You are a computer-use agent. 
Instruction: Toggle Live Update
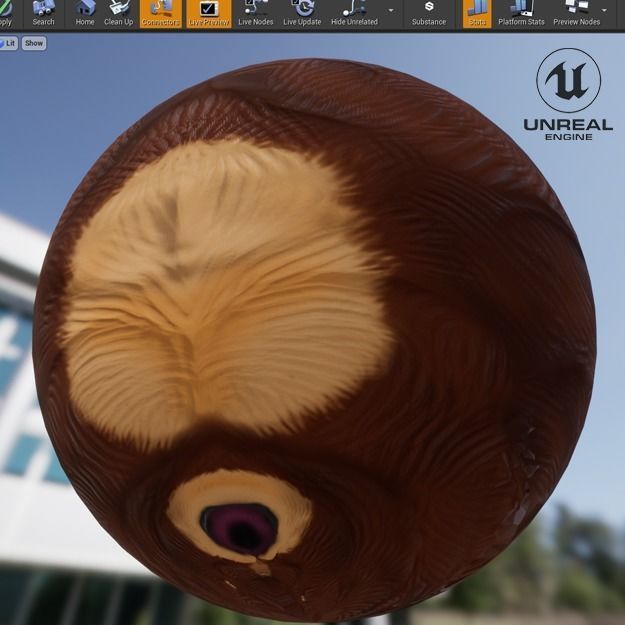(302, 14)
